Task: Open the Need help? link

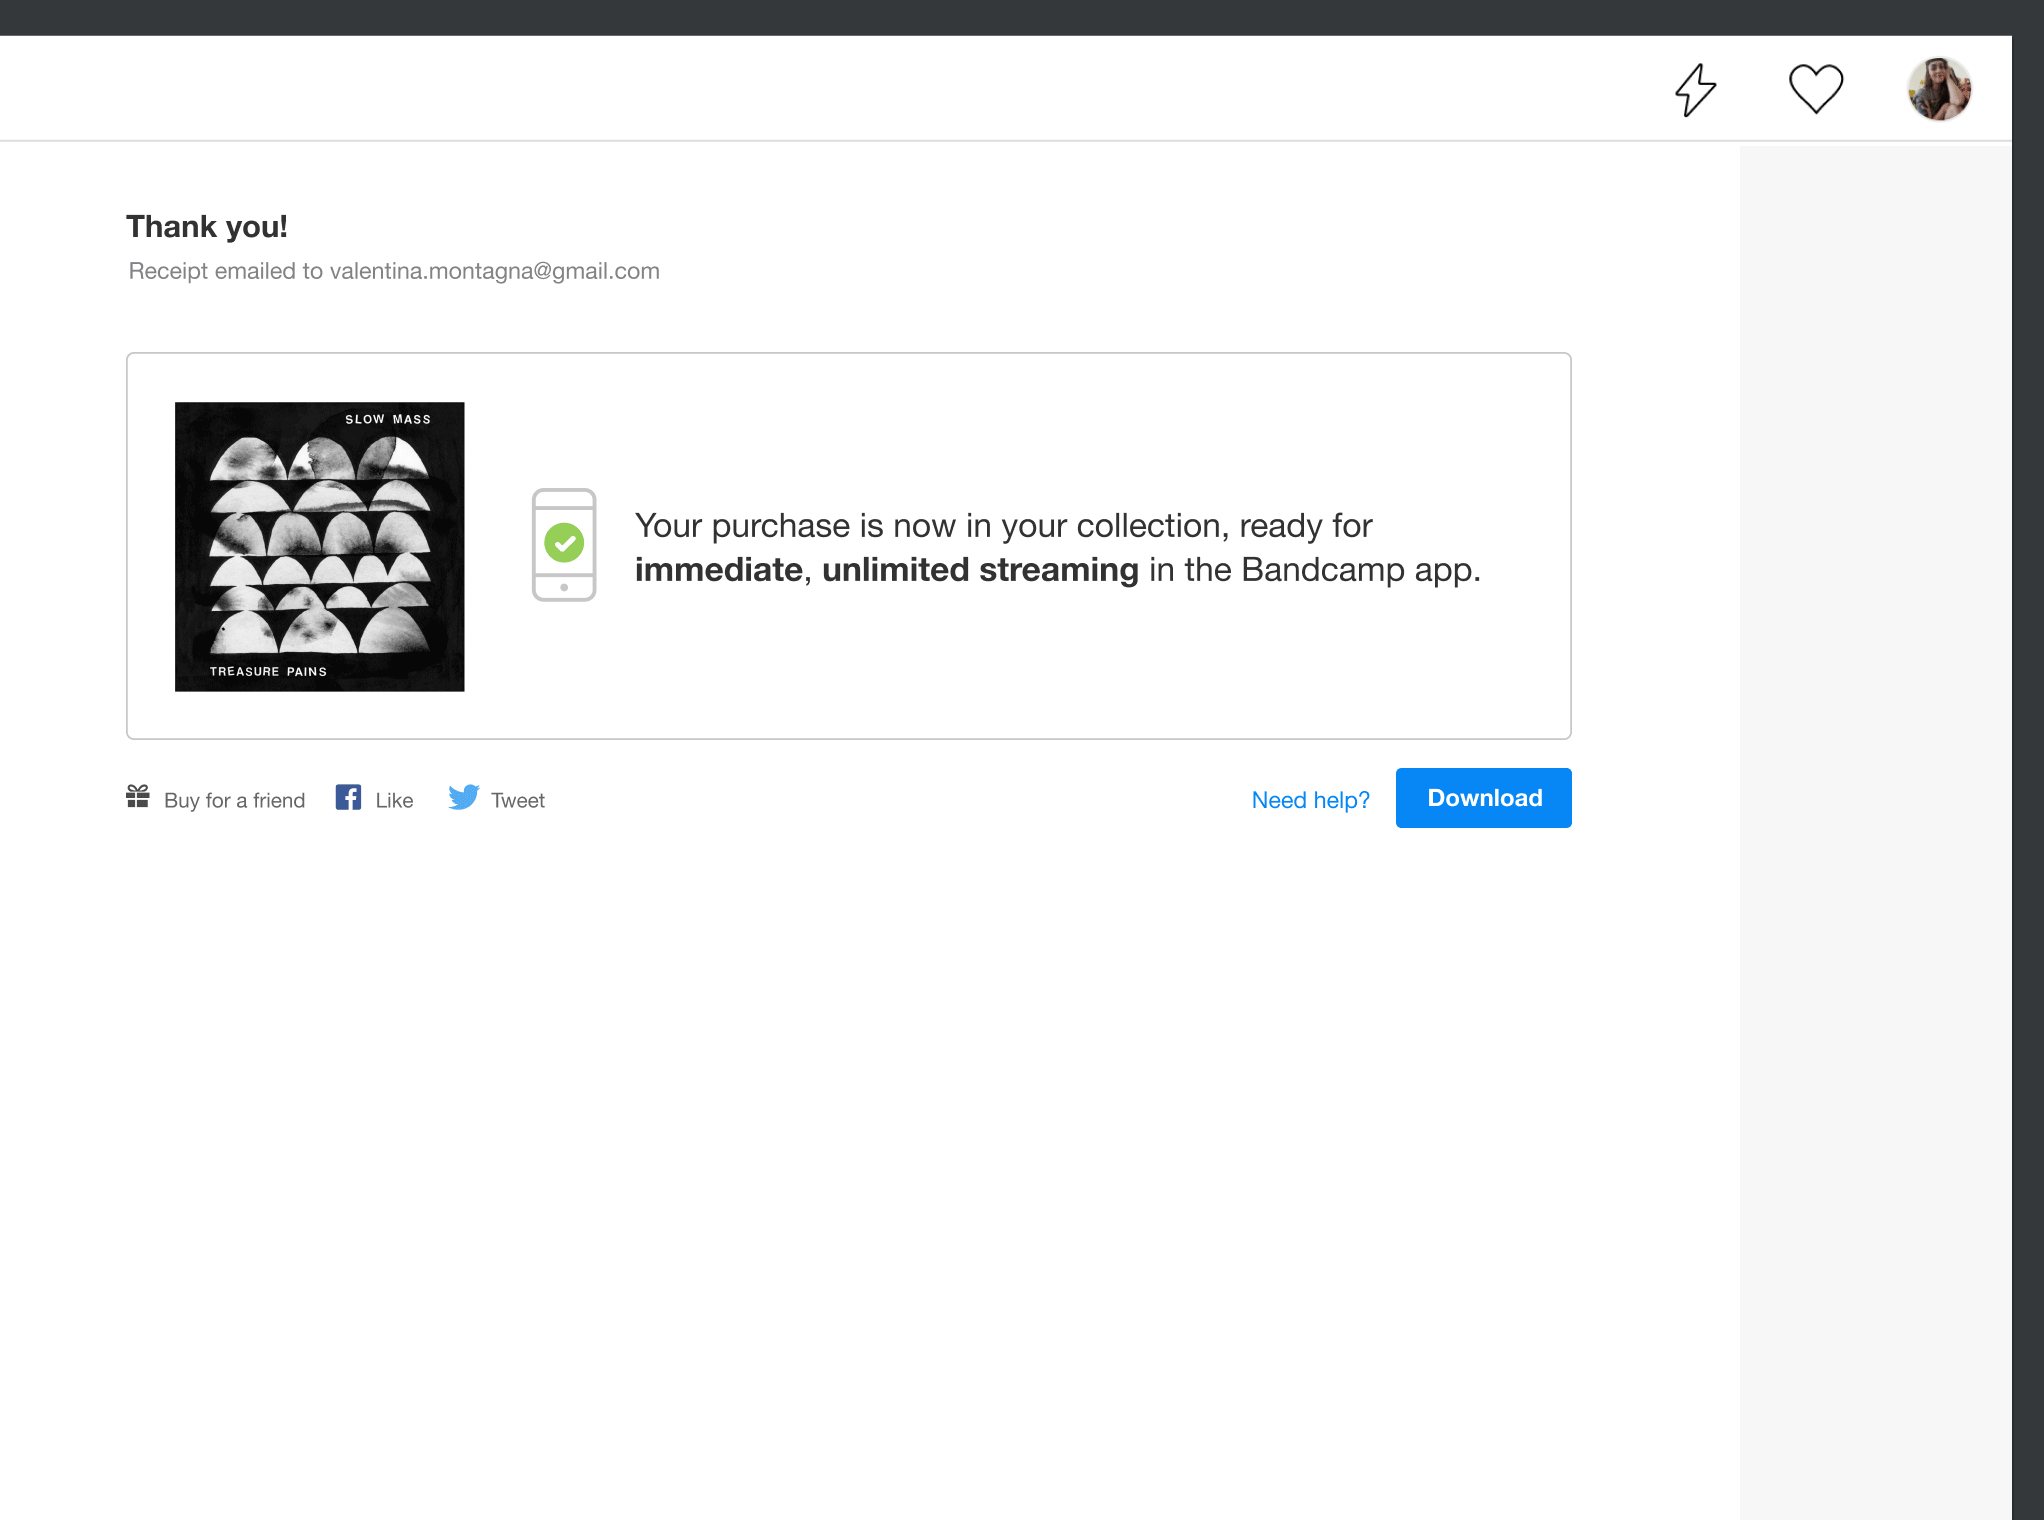Action: (x=1310, y=800)
